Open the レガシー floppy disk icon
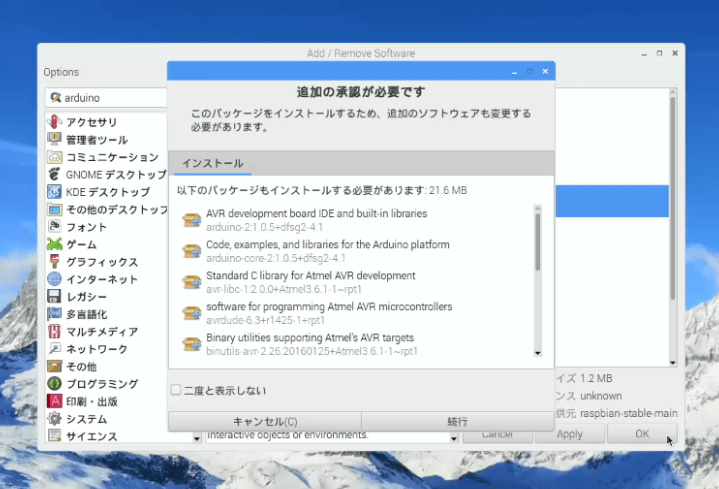 54,296
